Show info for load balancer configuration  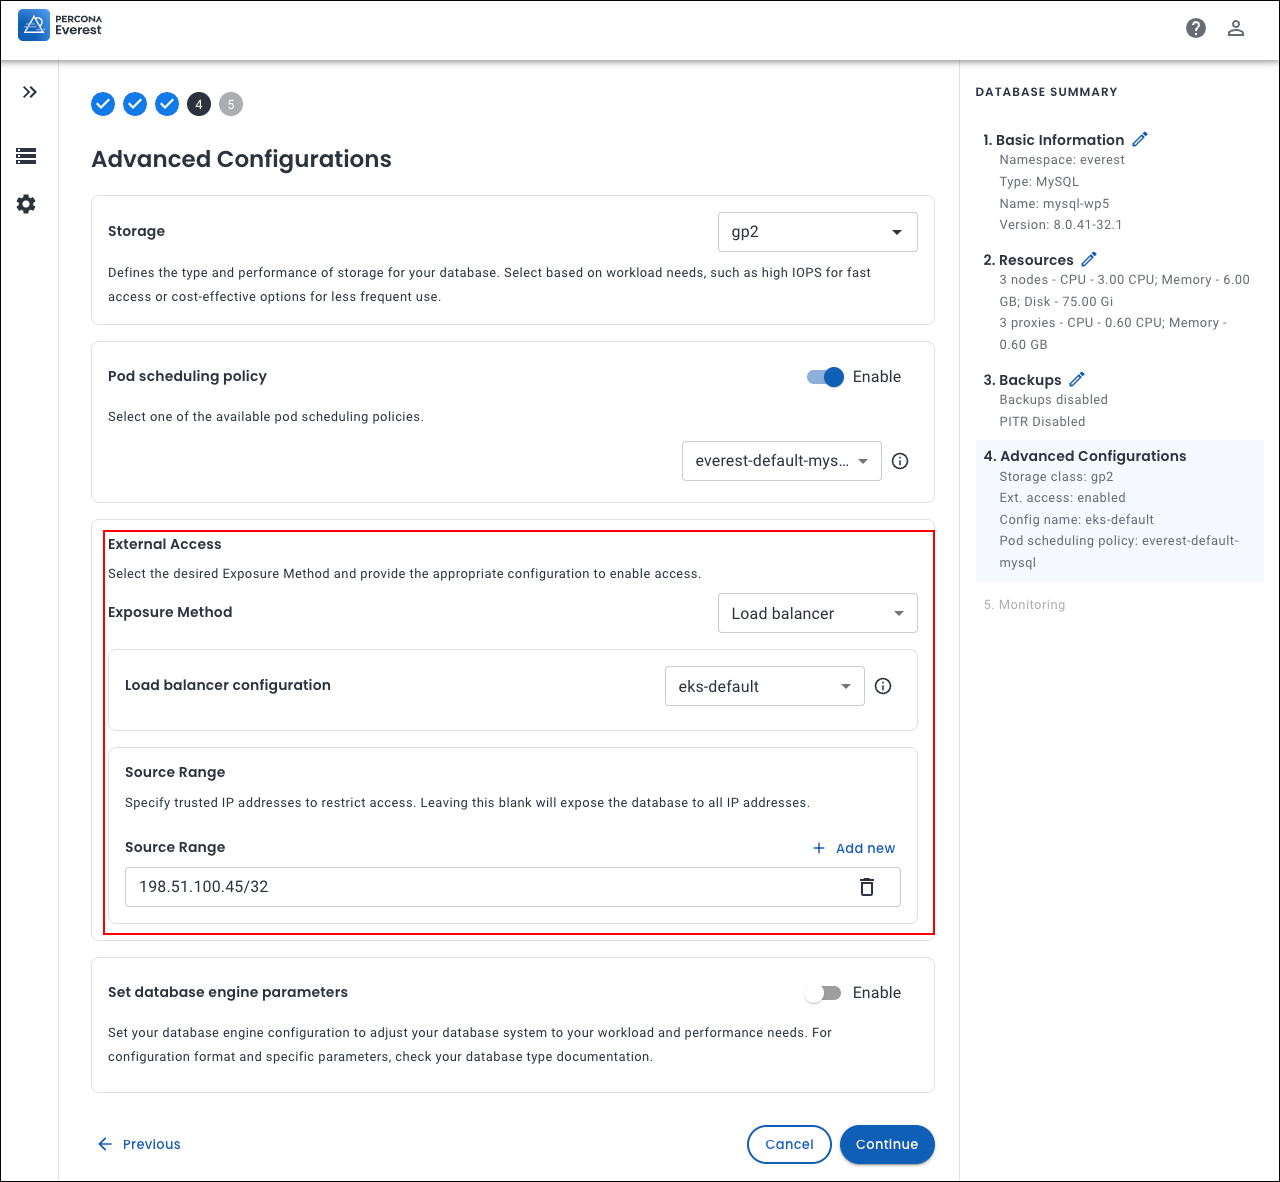pos(883,686)
